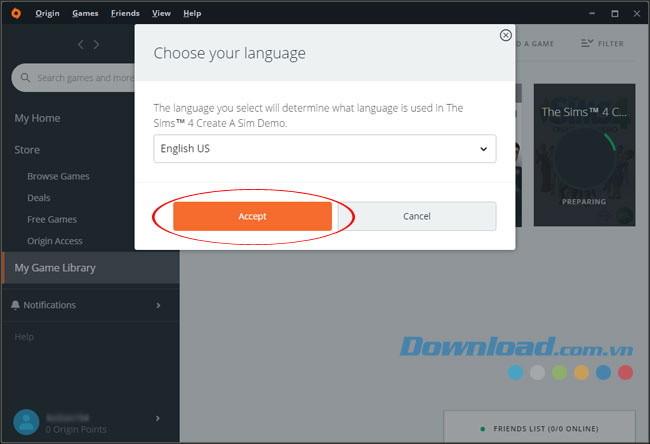Image resolution: width=650 pixels, height=444 pixels.
Task: Open Browse Games
Action: point(58,176)
